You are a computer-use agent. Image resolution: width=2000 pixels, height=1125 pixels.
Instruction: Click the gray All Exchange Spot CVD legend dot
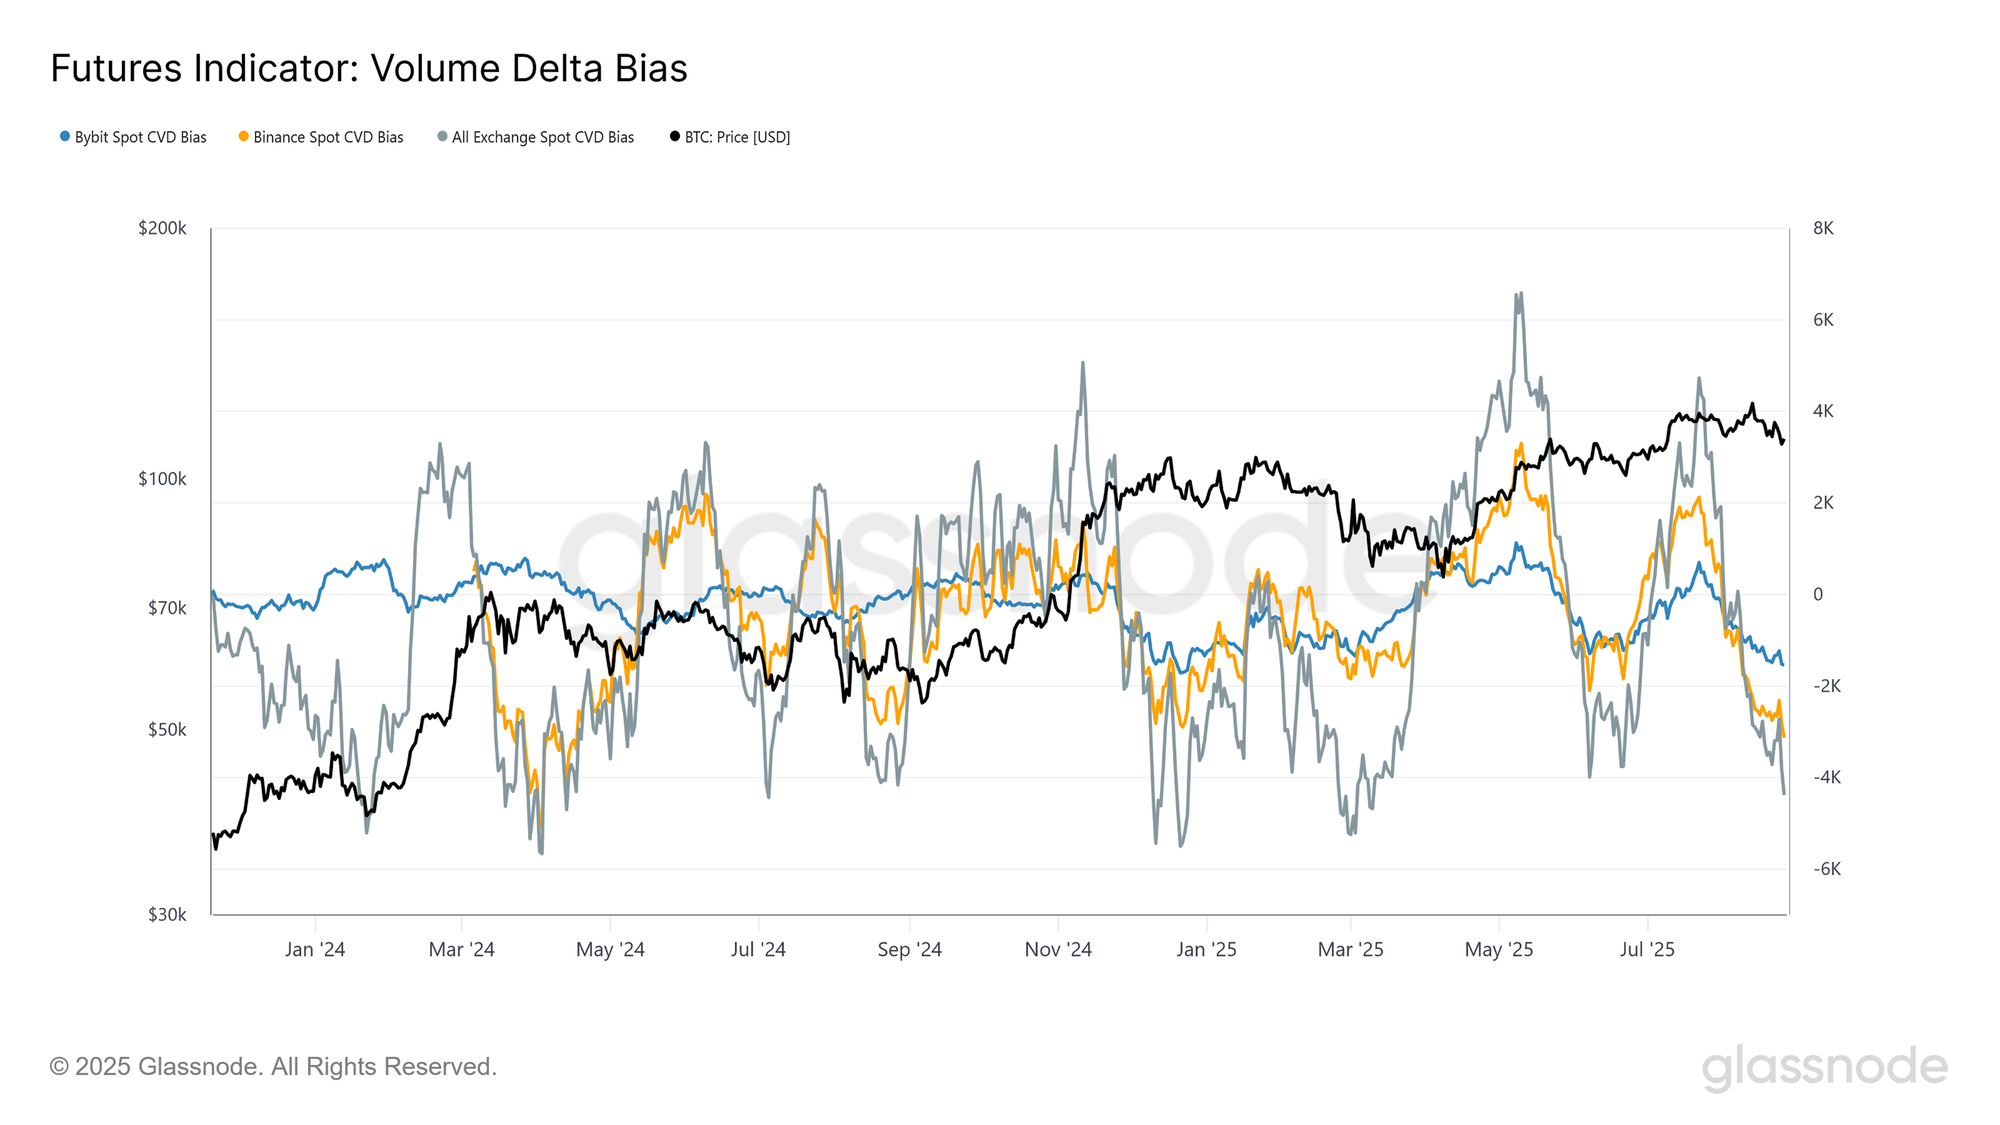[442, 137]
